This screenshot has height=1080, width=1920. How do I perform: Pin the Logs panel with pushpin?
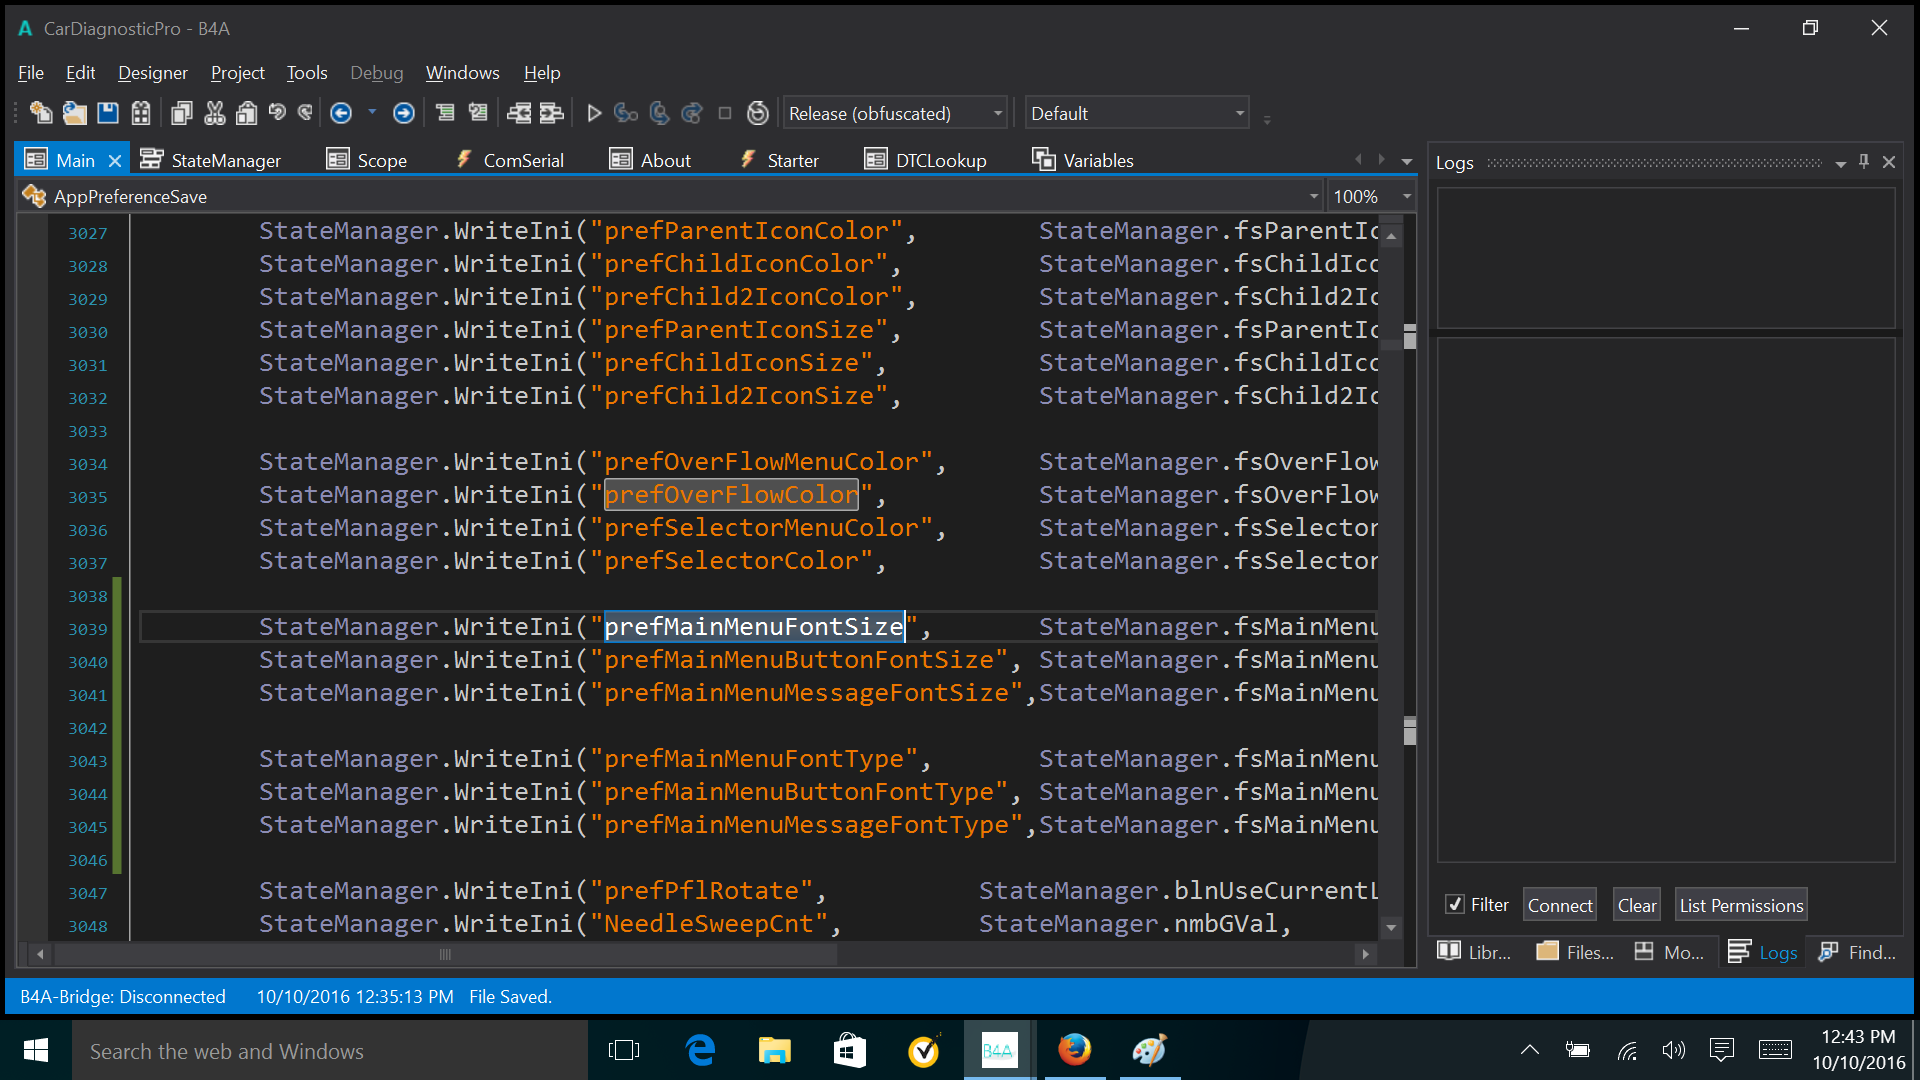1864,161
